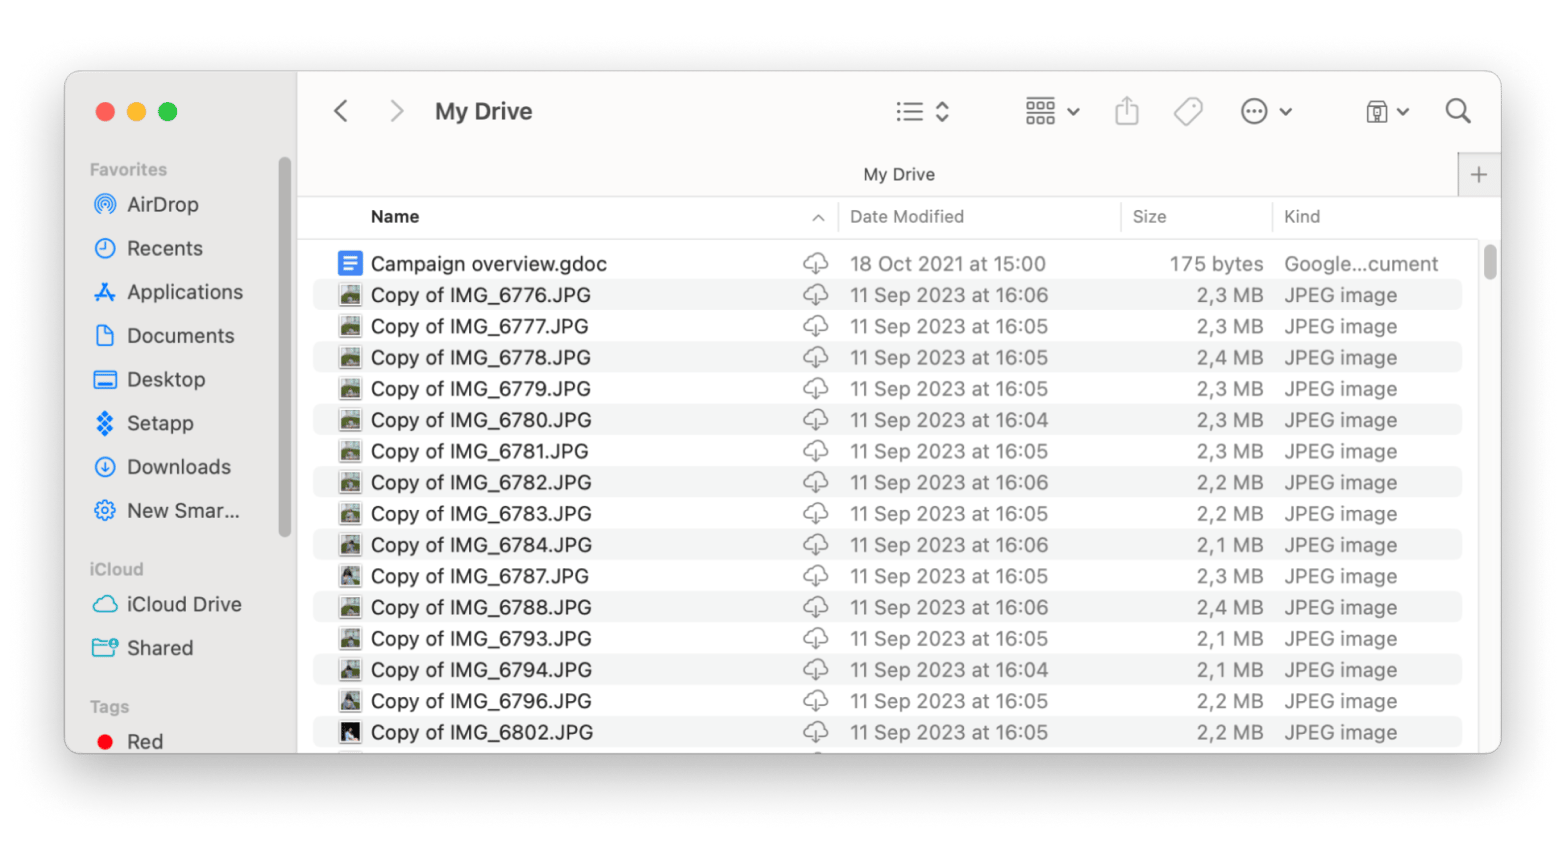Open iCloud Drive from sidebar
The height and width of the screenshot is (848, 1560).
pyautogui.click(x=183, y=604)
